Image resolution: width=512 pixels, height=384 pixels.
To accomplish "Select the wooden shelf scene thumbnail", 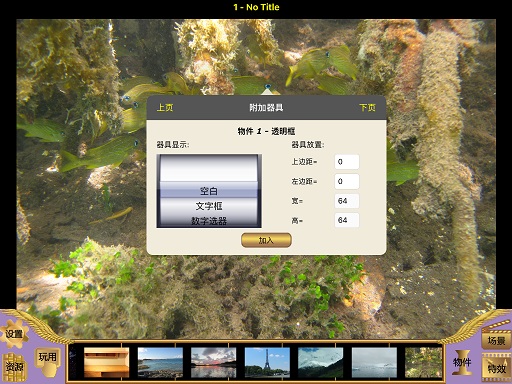I will (x=106, y=362).
